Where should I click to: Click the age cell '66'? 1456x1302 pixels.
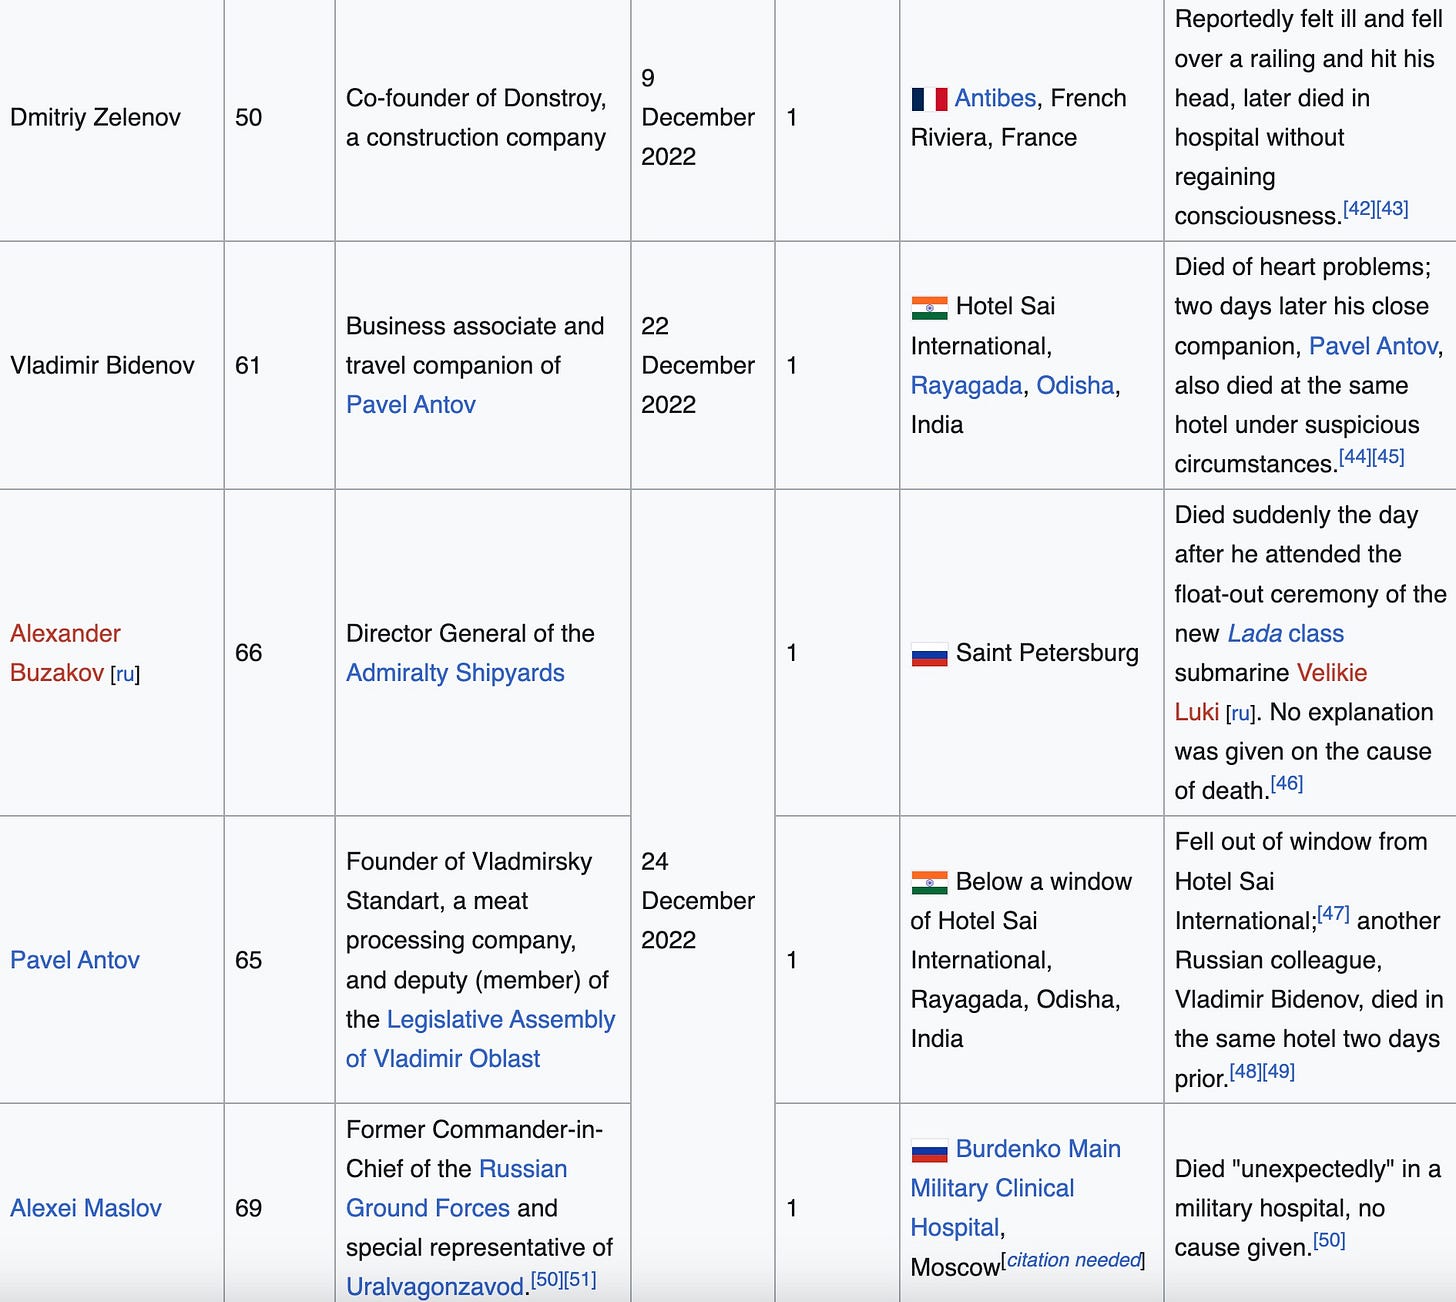[x=248, y=653]
